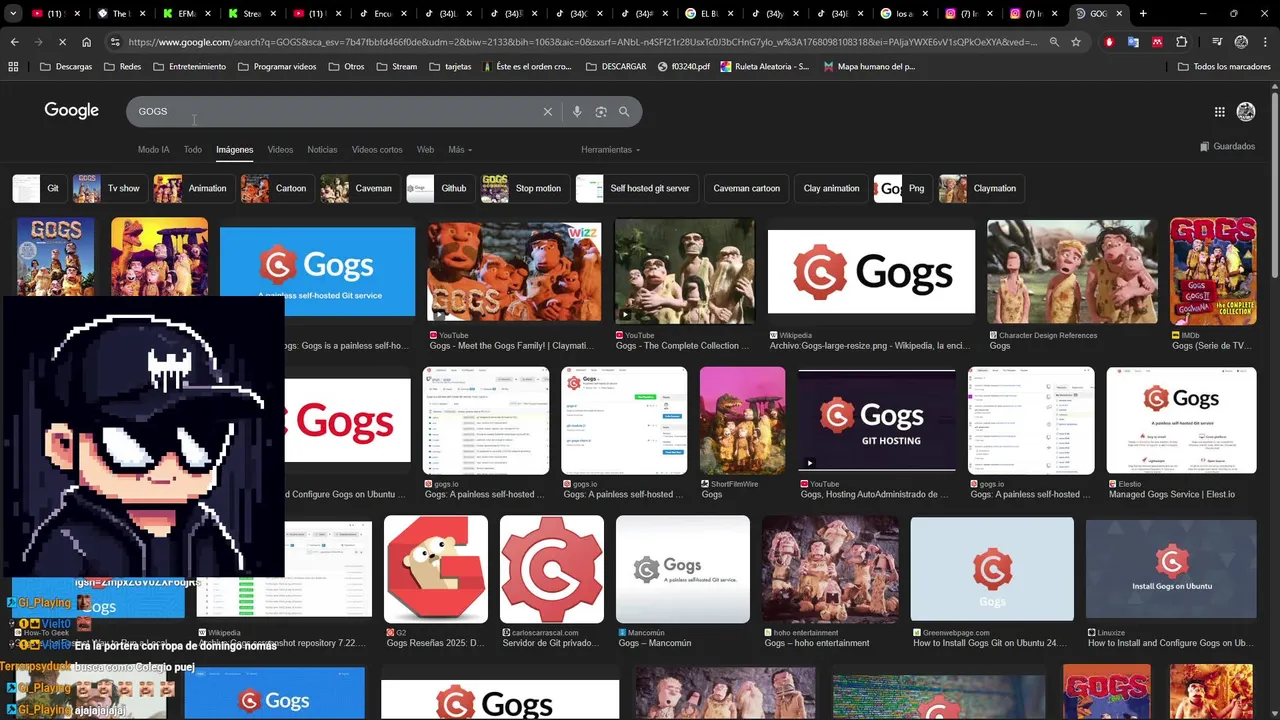Image resolution: width=1280 pixels, height=720 pixels.
Task: Open the browser three-dot menu
Action: [1265, 42]
